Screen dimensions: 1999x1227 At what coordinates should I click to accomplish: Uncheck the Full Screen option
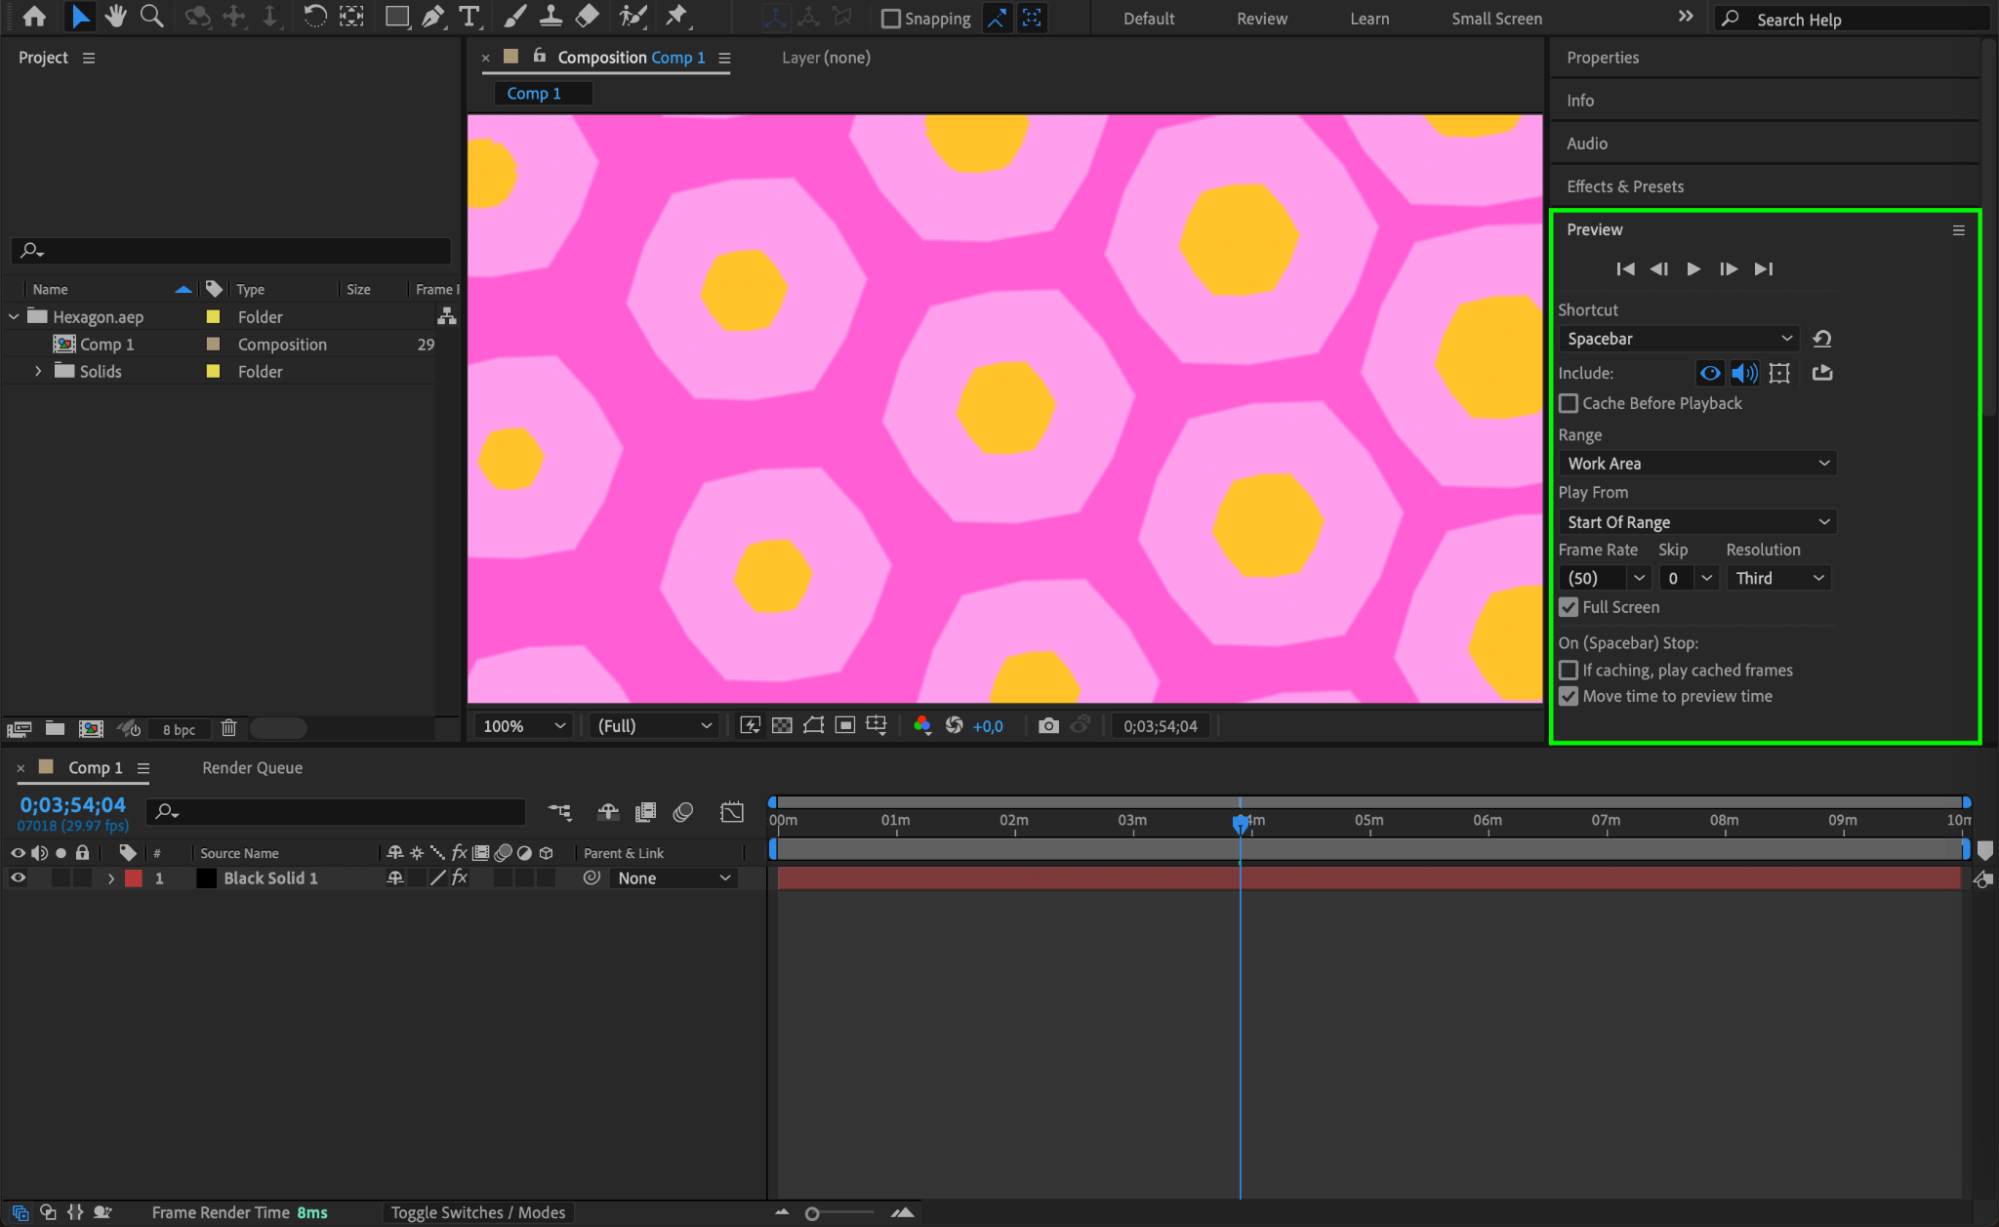point(1569,607)
